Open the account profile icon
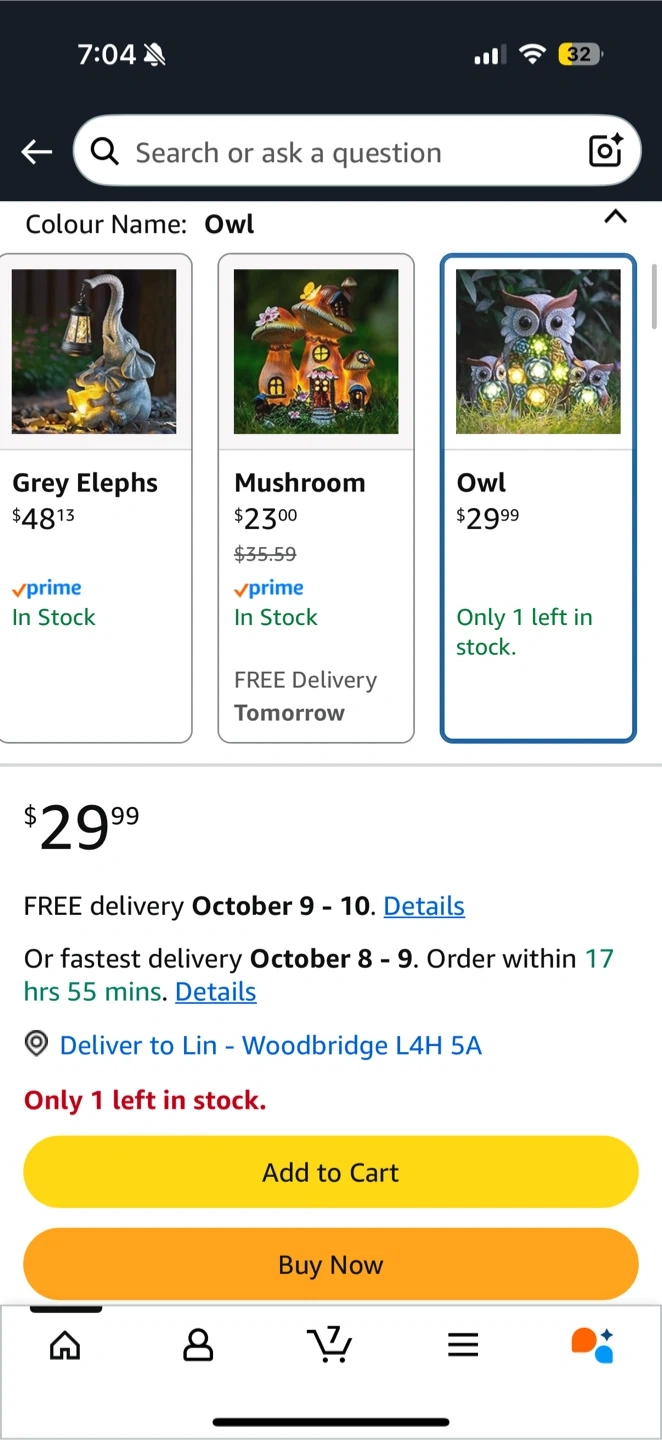The height and width of the screenshot is (1440, 662). pos(198,1345)
